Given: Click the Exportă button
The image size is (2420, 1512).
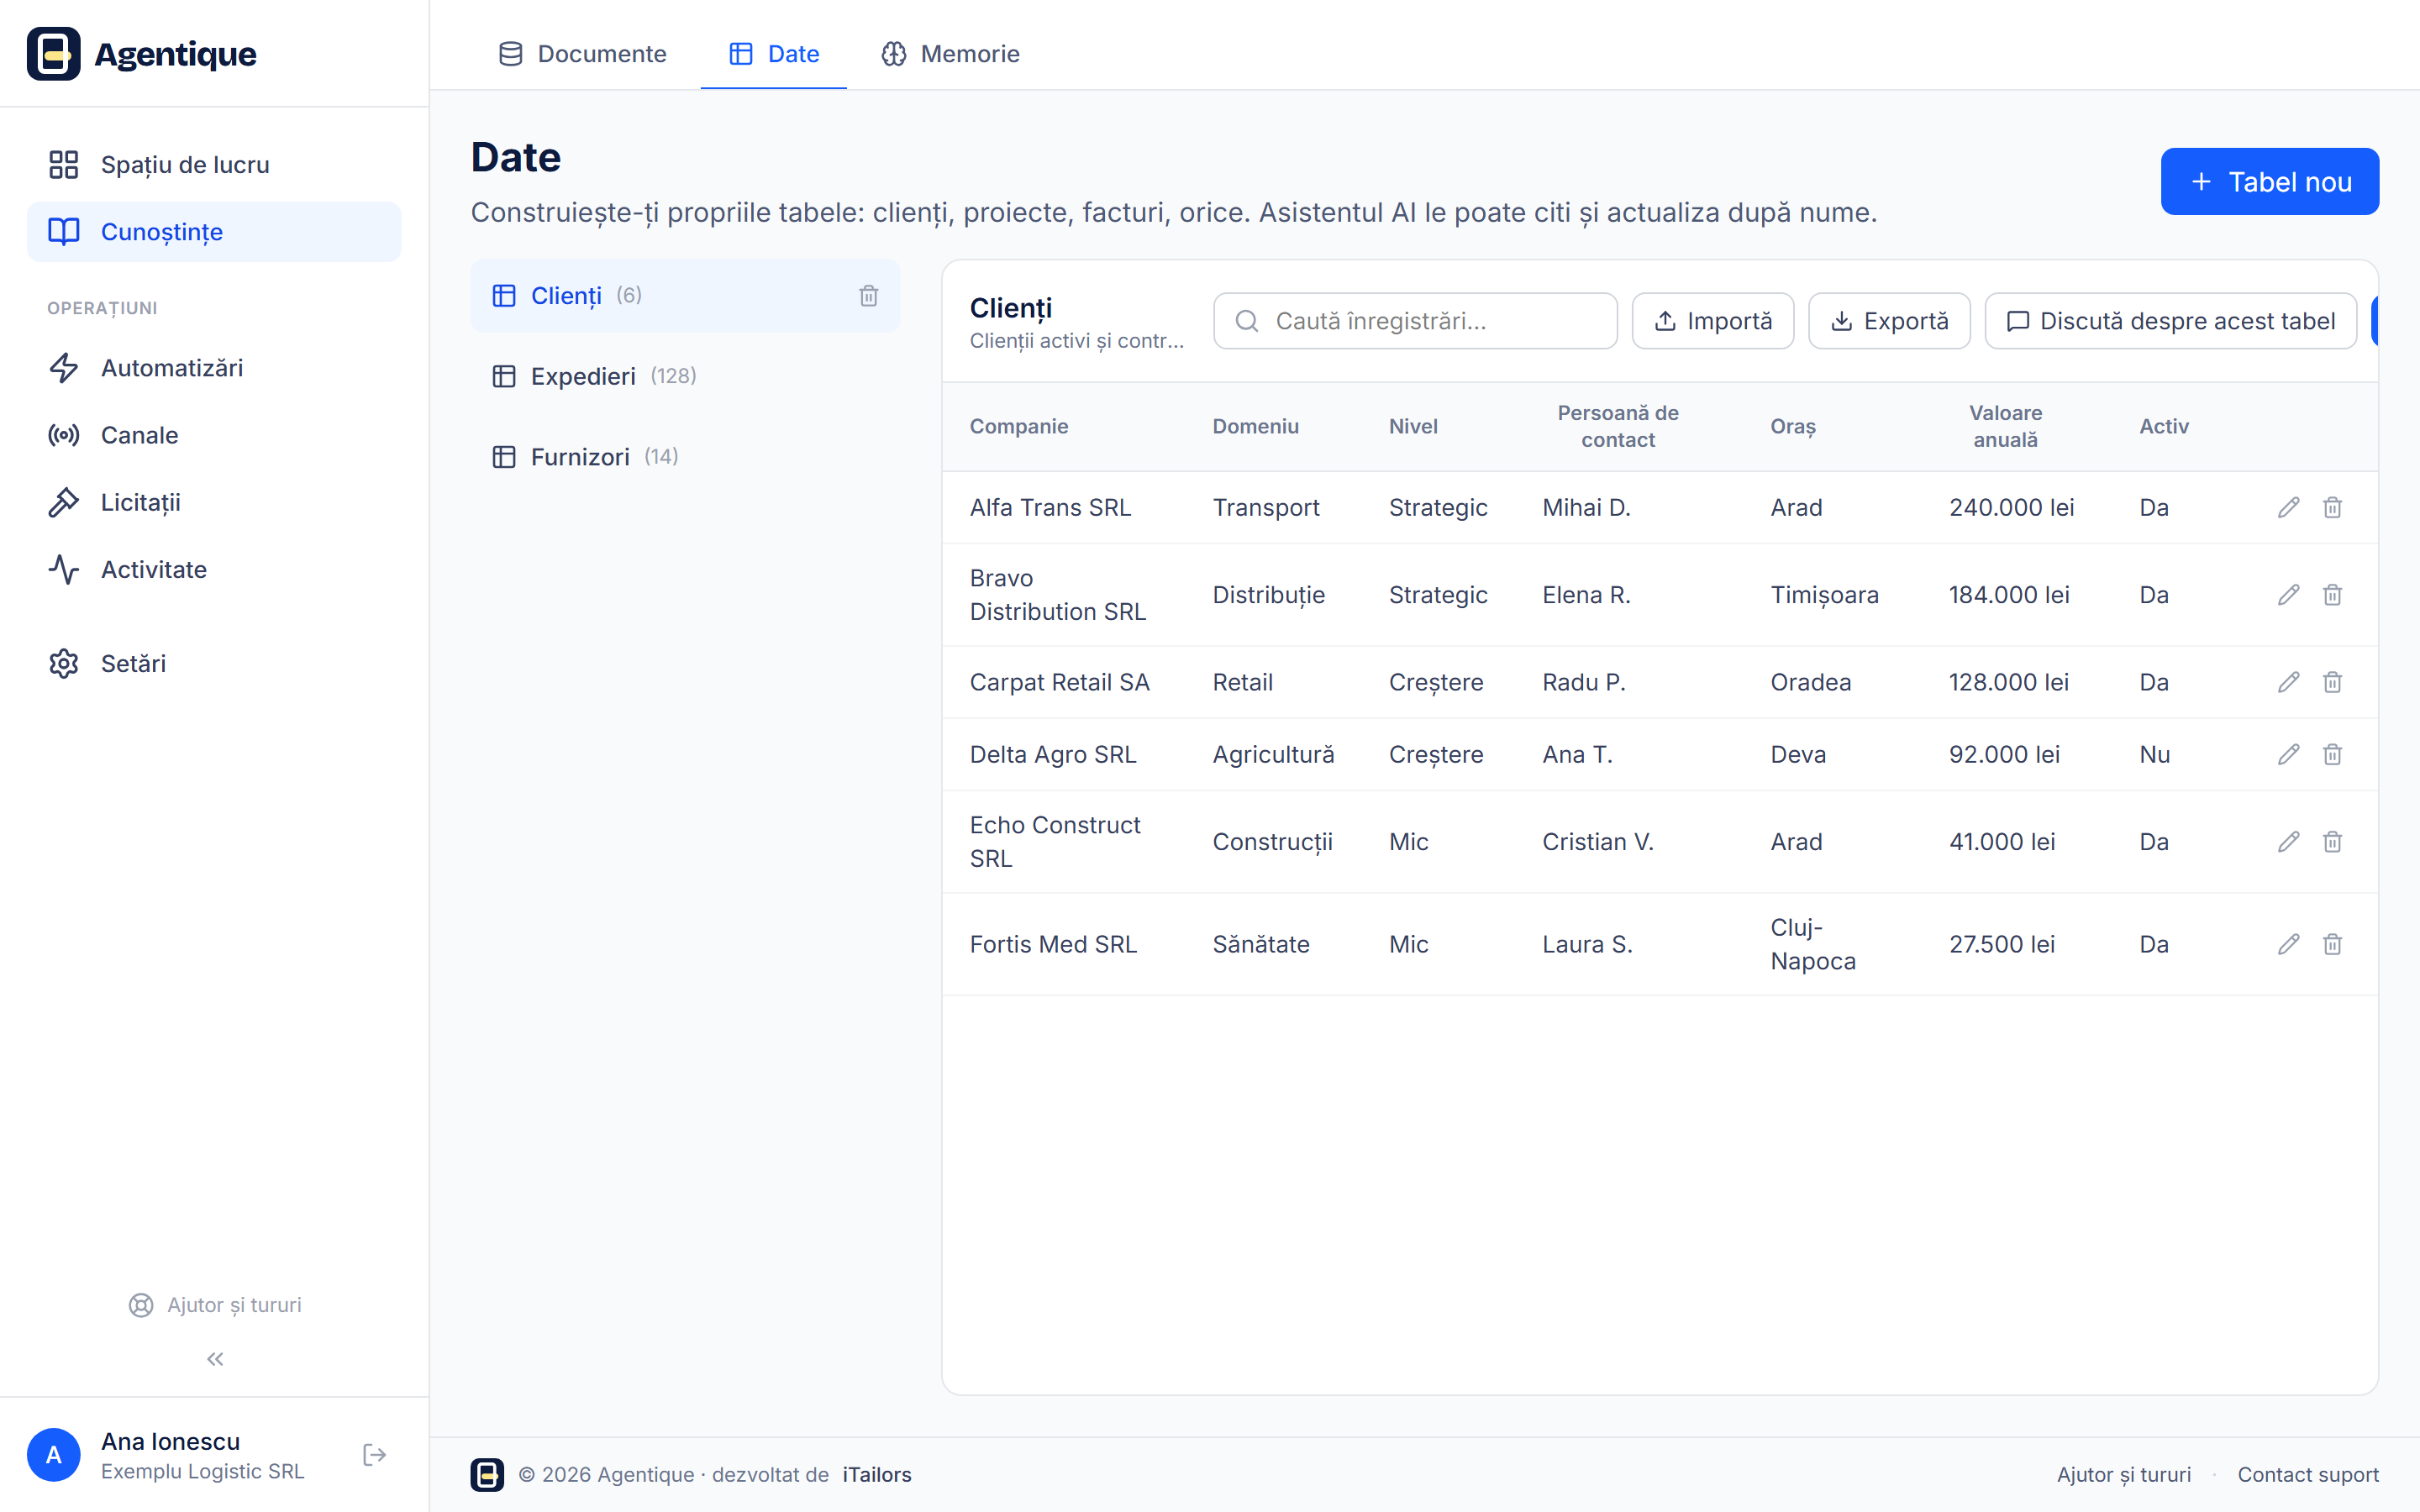Looking at the screenshot, I should [x=1889, y=321].
